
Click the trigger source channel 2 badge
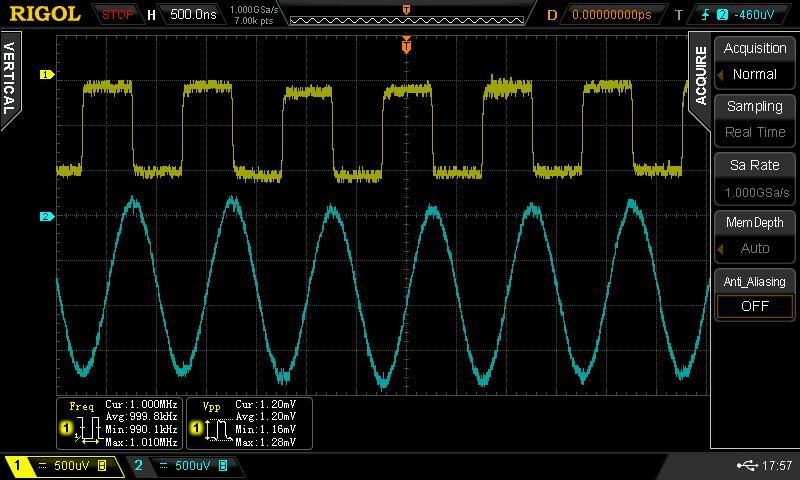722,15
